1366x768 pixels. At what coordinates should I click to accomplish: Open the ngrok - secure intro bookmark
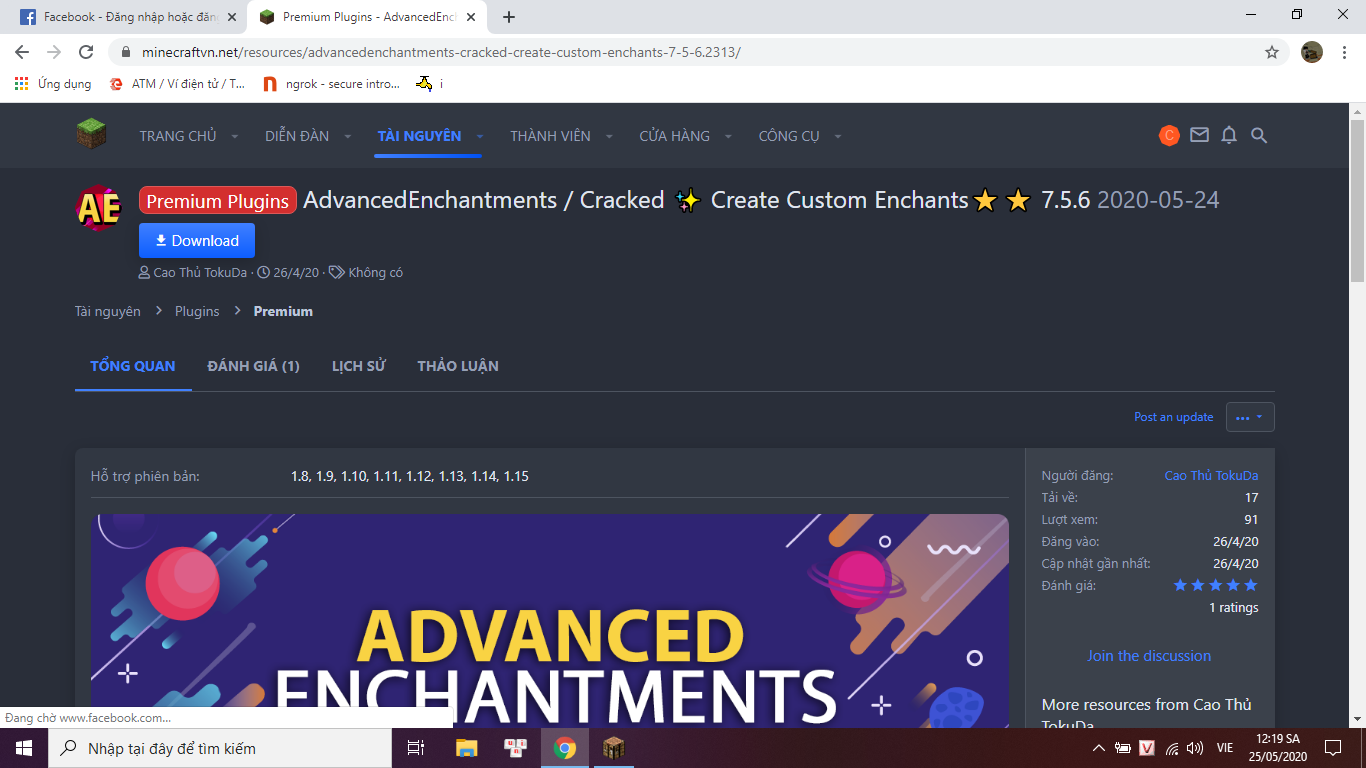331,84
